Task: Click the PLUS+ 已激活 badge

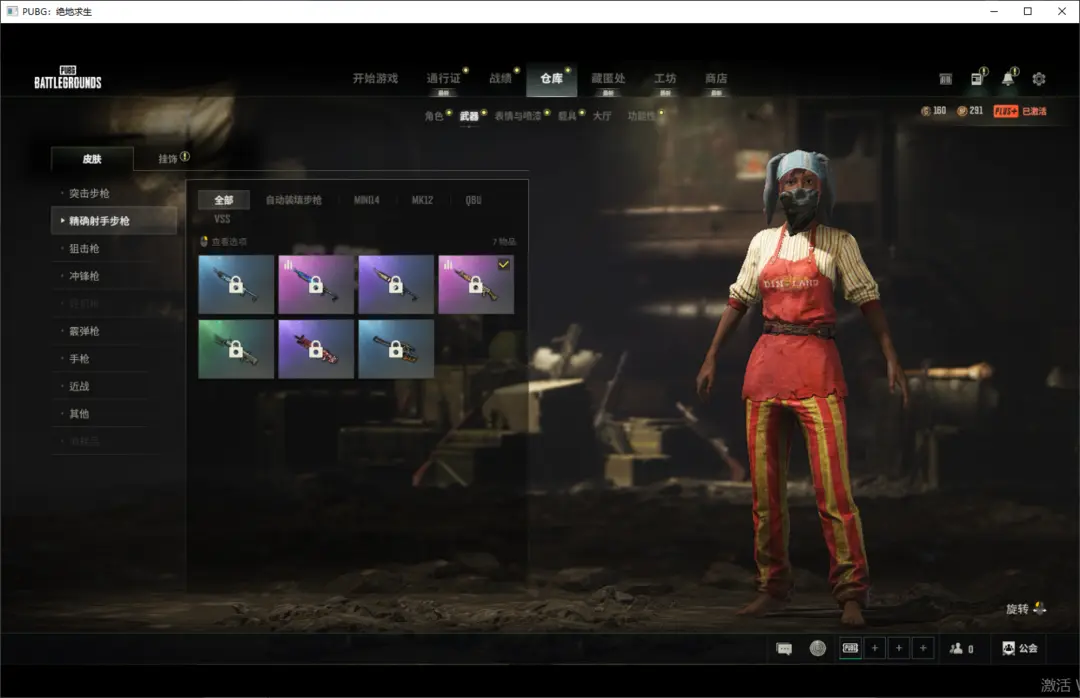Action: point(1019,111)
